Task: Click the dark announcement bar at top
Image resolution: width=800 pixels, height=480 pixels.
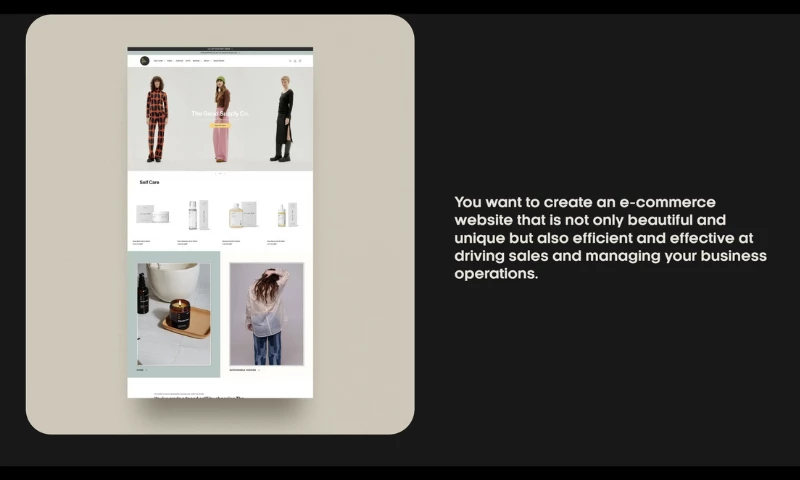Action: (x=220, y=48)
